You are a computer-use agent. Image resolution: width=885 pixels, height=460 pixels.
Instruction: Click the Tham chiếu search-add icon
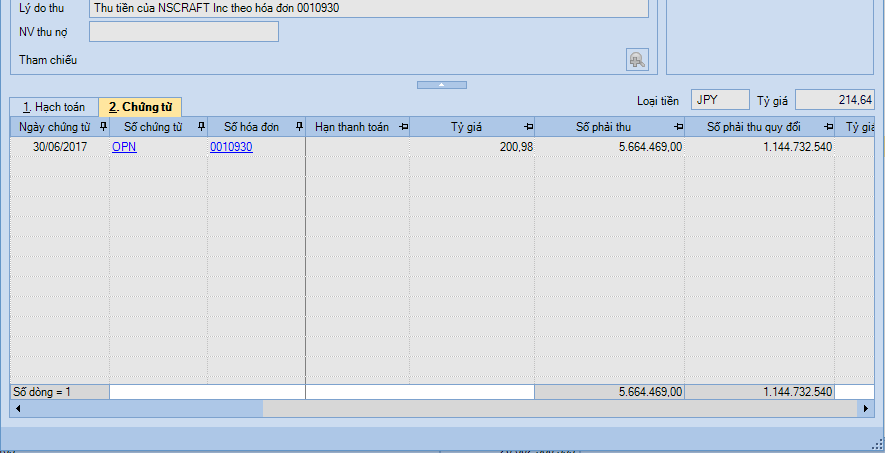coord(637,60)
